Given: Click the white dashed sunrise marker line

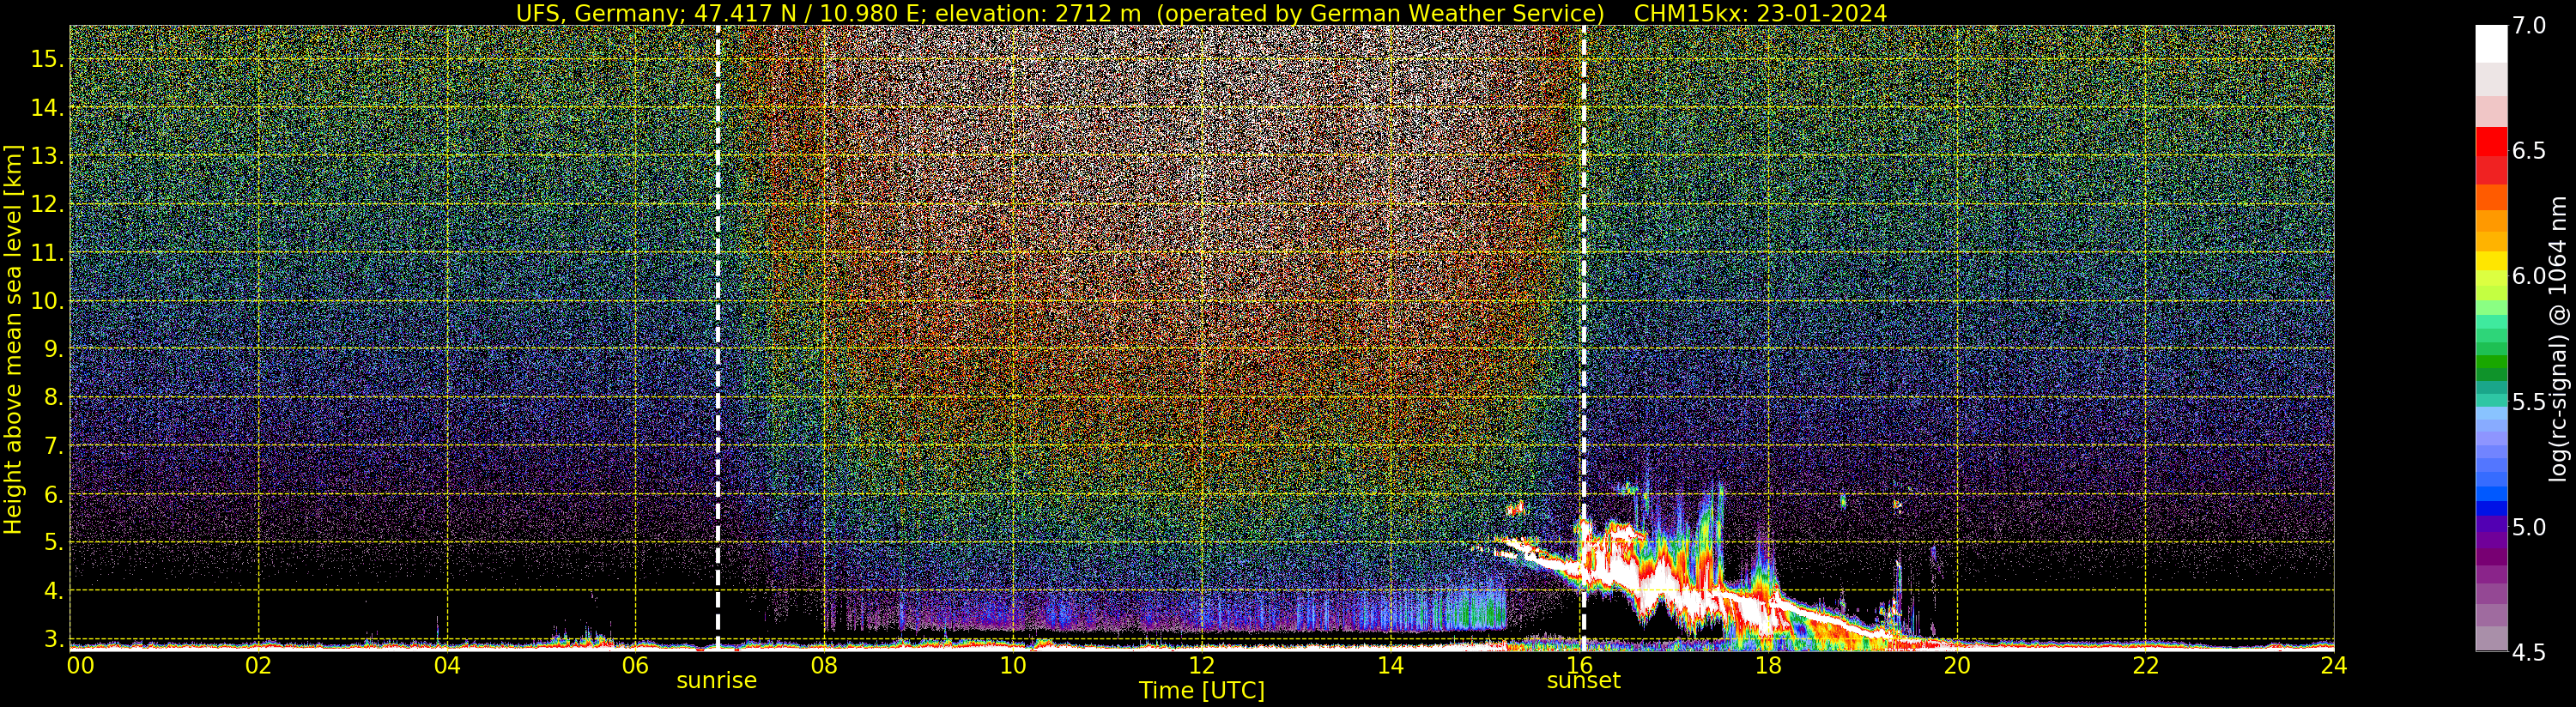Looking at the screenshot, I should [718, 338].
